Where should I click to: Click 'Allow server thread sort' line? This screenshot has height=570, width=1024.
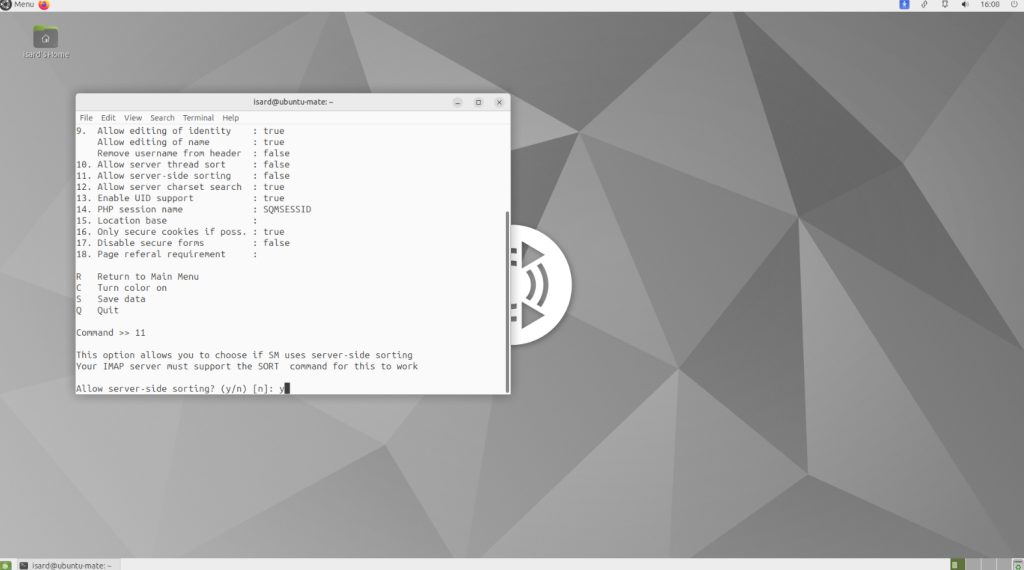[183, 165]
